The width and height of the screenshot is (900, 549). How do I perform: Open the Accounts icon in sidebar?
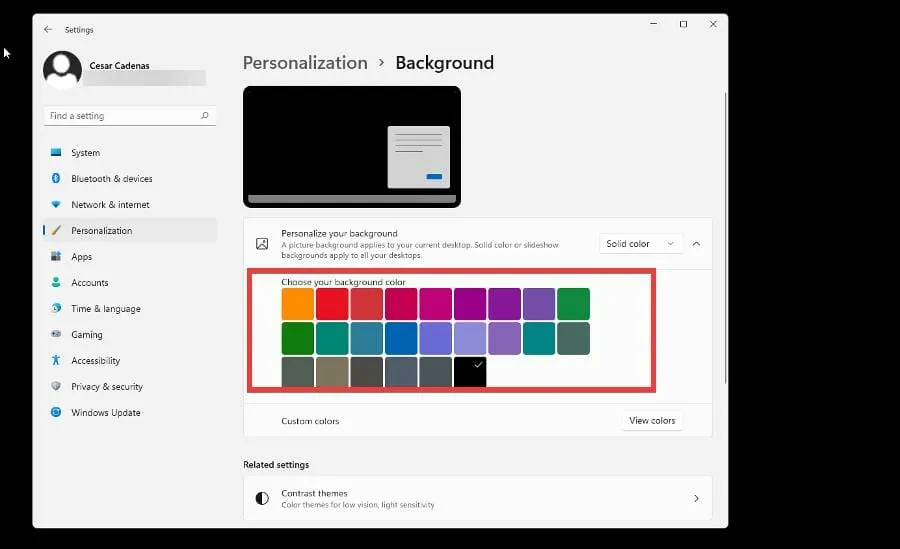56,283
